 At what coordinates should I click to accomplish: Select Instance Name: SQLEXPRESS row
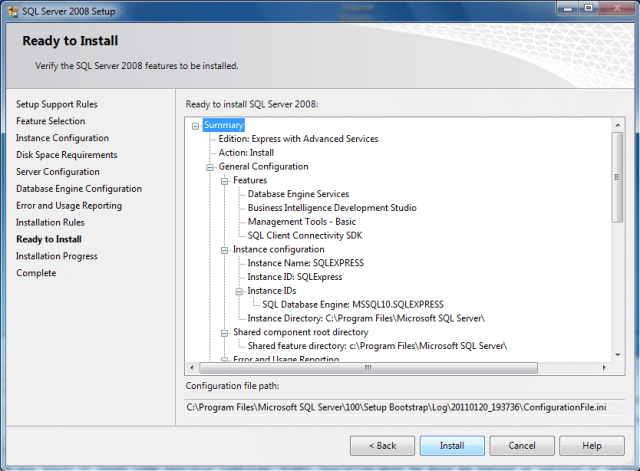tap(306, 263)
